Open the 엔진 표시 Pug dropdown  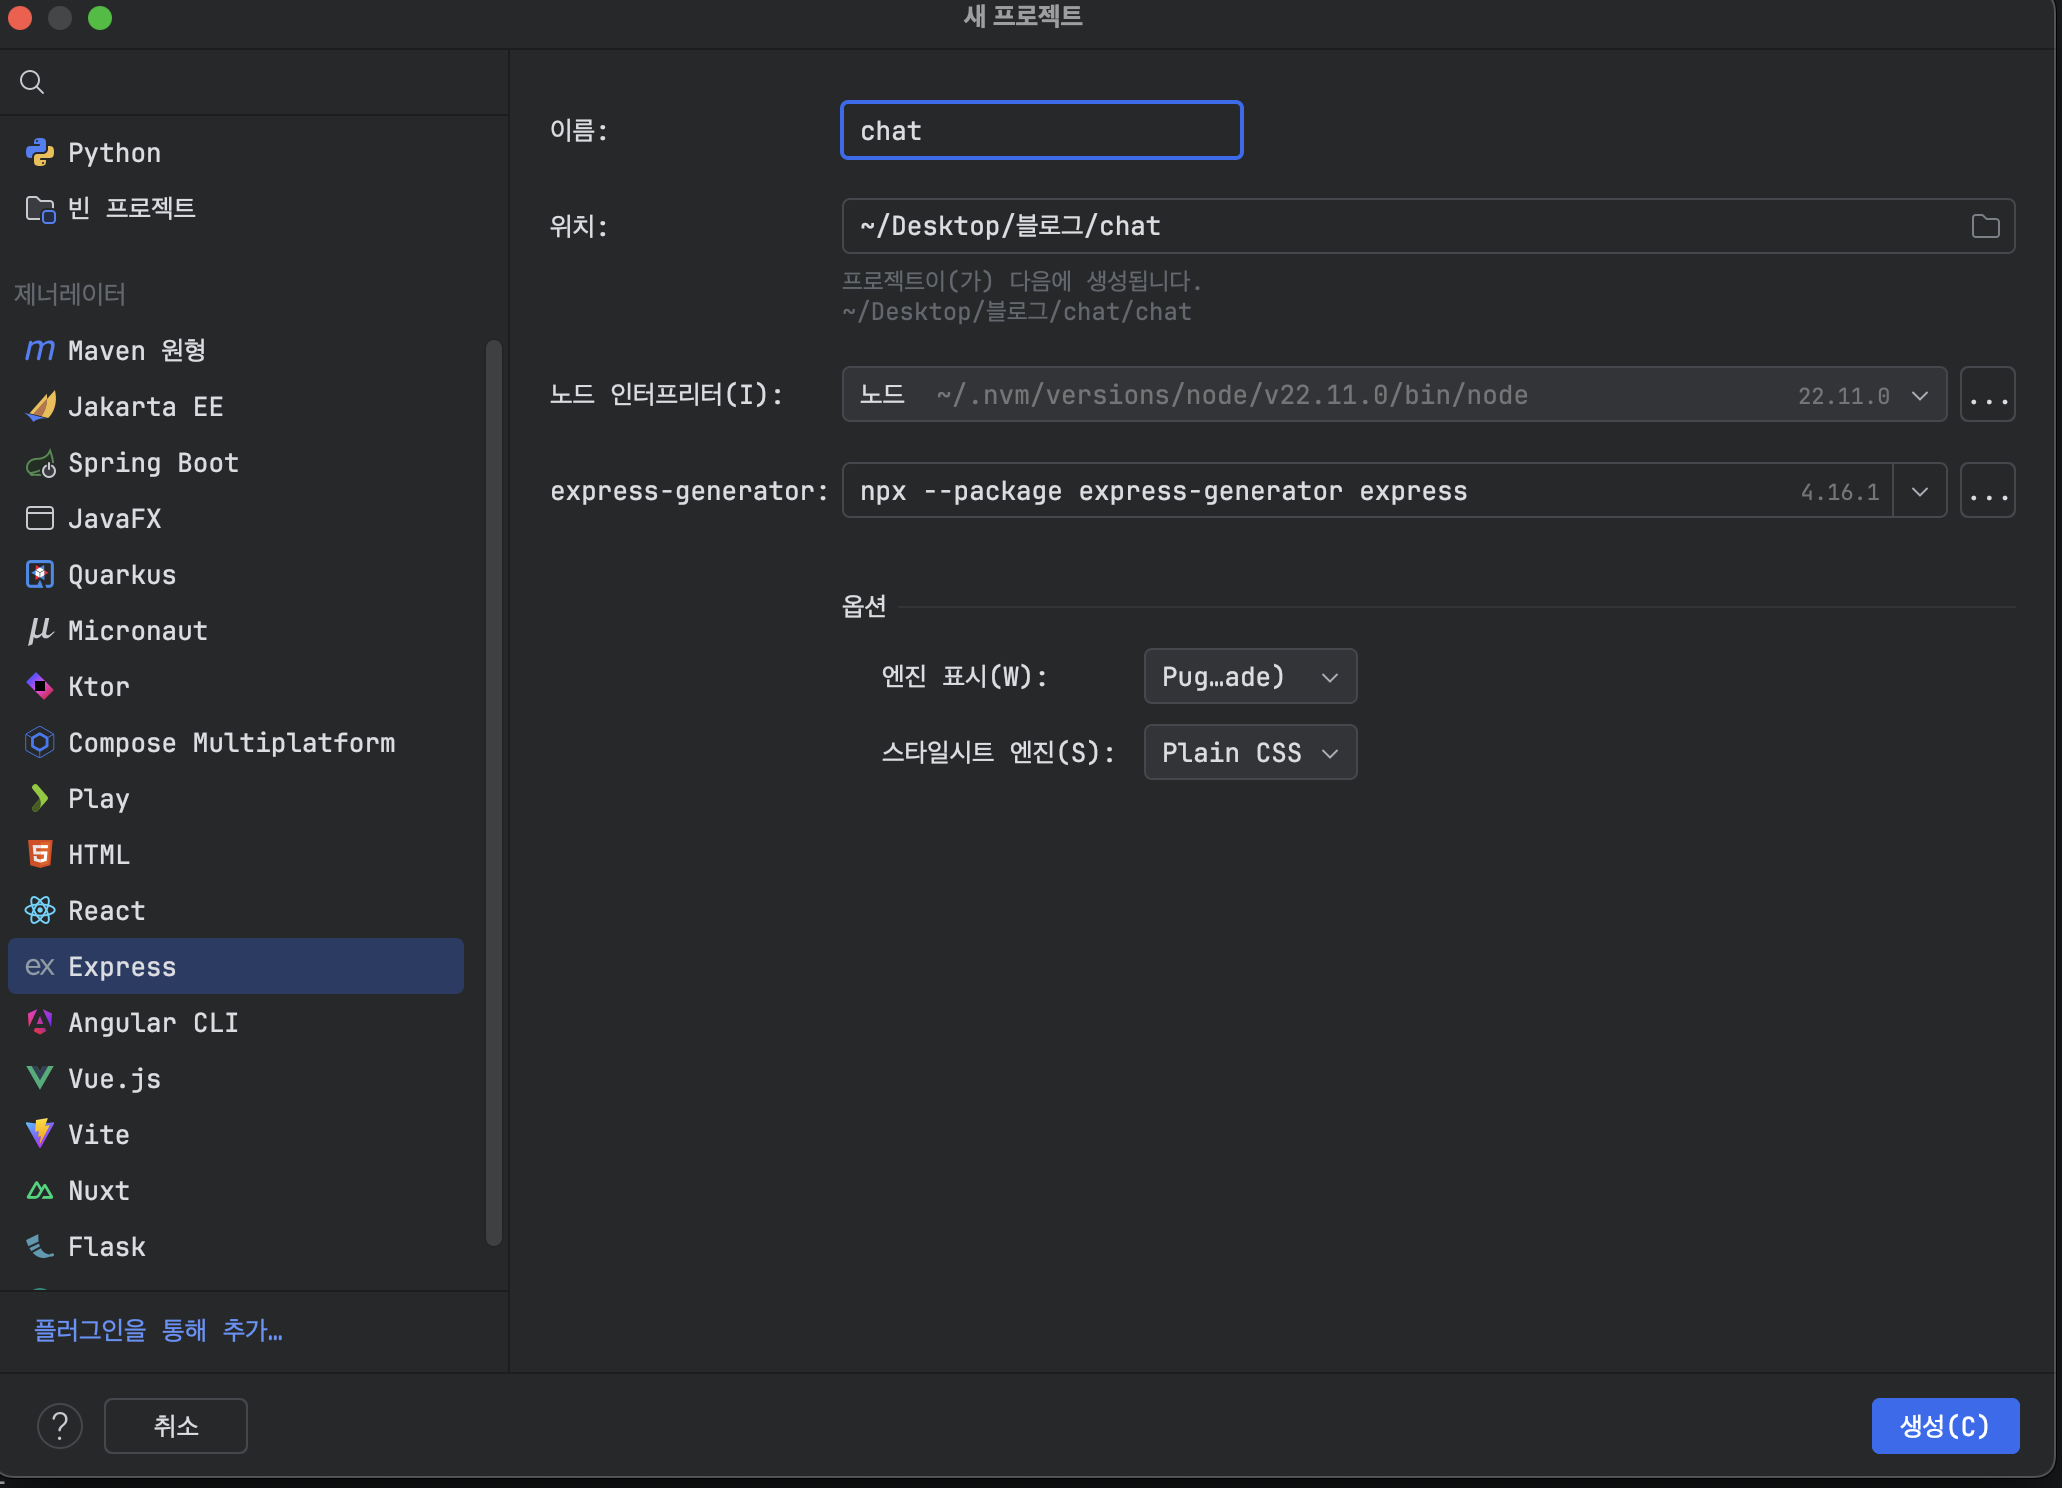click(1249, 676)
